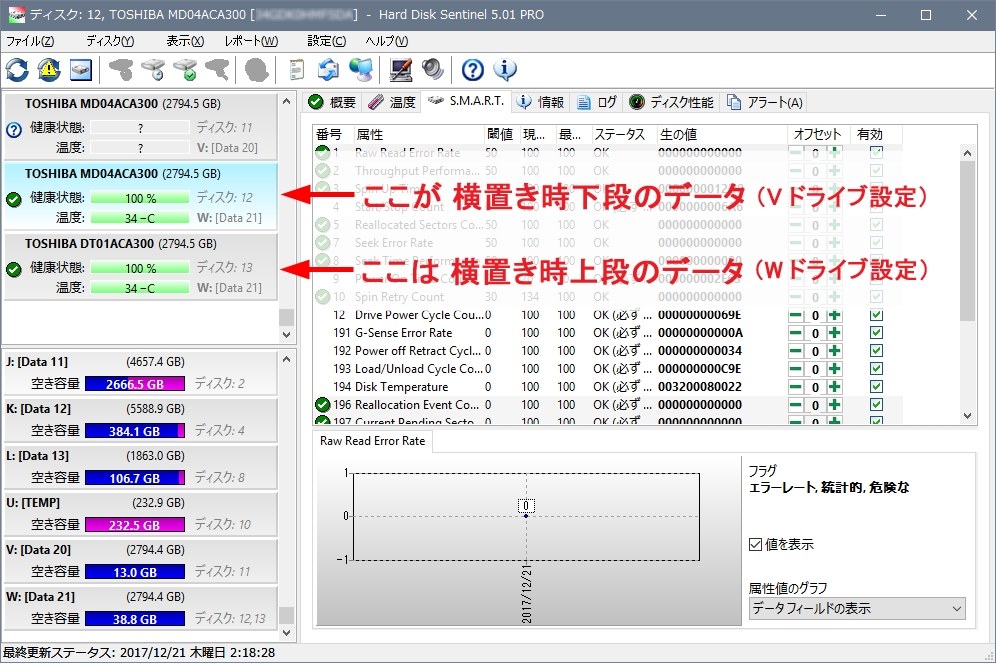Open the 表示 menu
The image size is (996, 663).
point(185,41)
